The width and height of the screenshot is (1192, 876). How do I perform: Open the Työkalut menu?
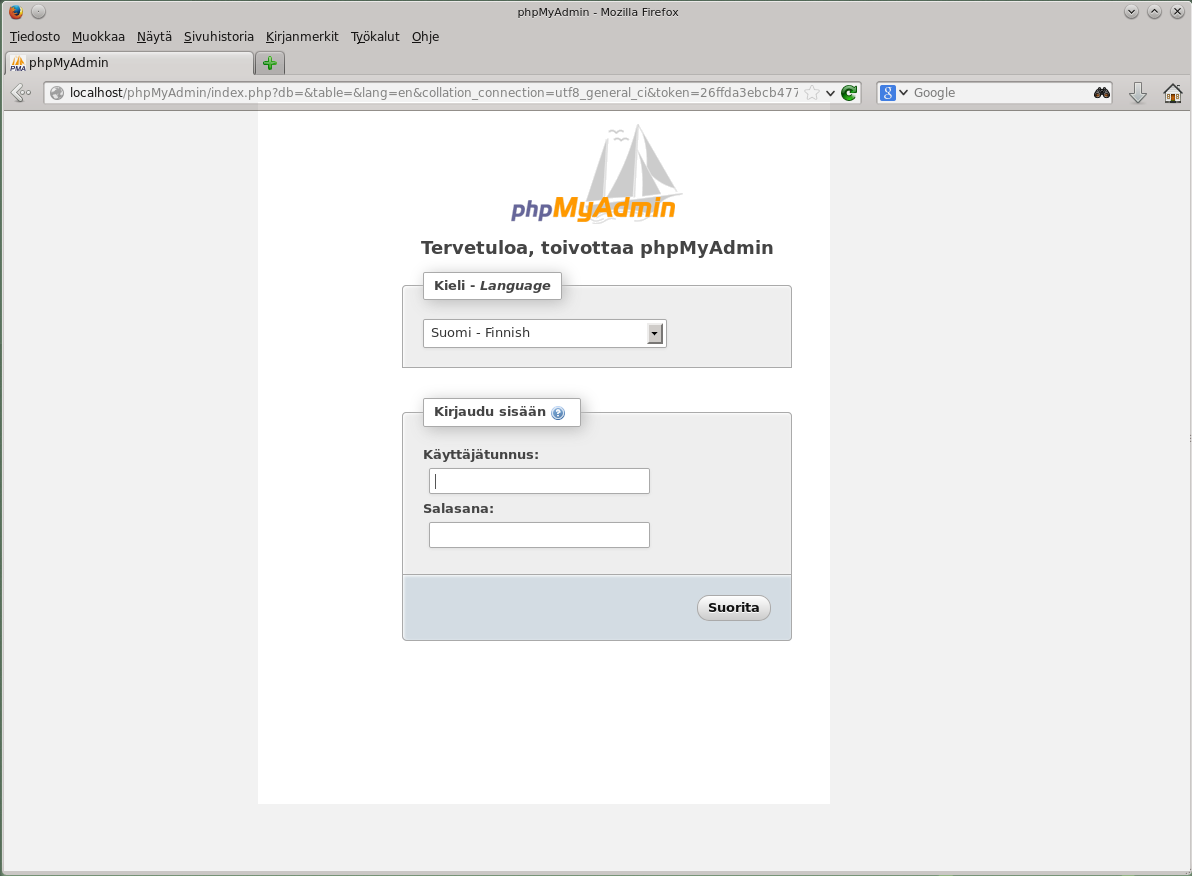375,36
